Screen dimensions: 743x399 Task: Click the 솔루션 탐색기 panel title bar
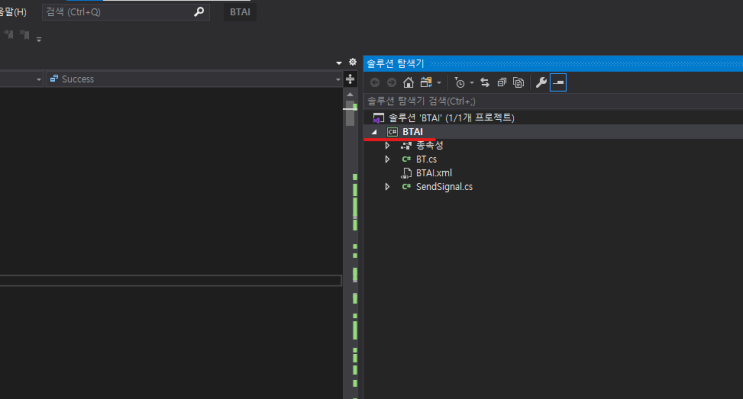553,63
